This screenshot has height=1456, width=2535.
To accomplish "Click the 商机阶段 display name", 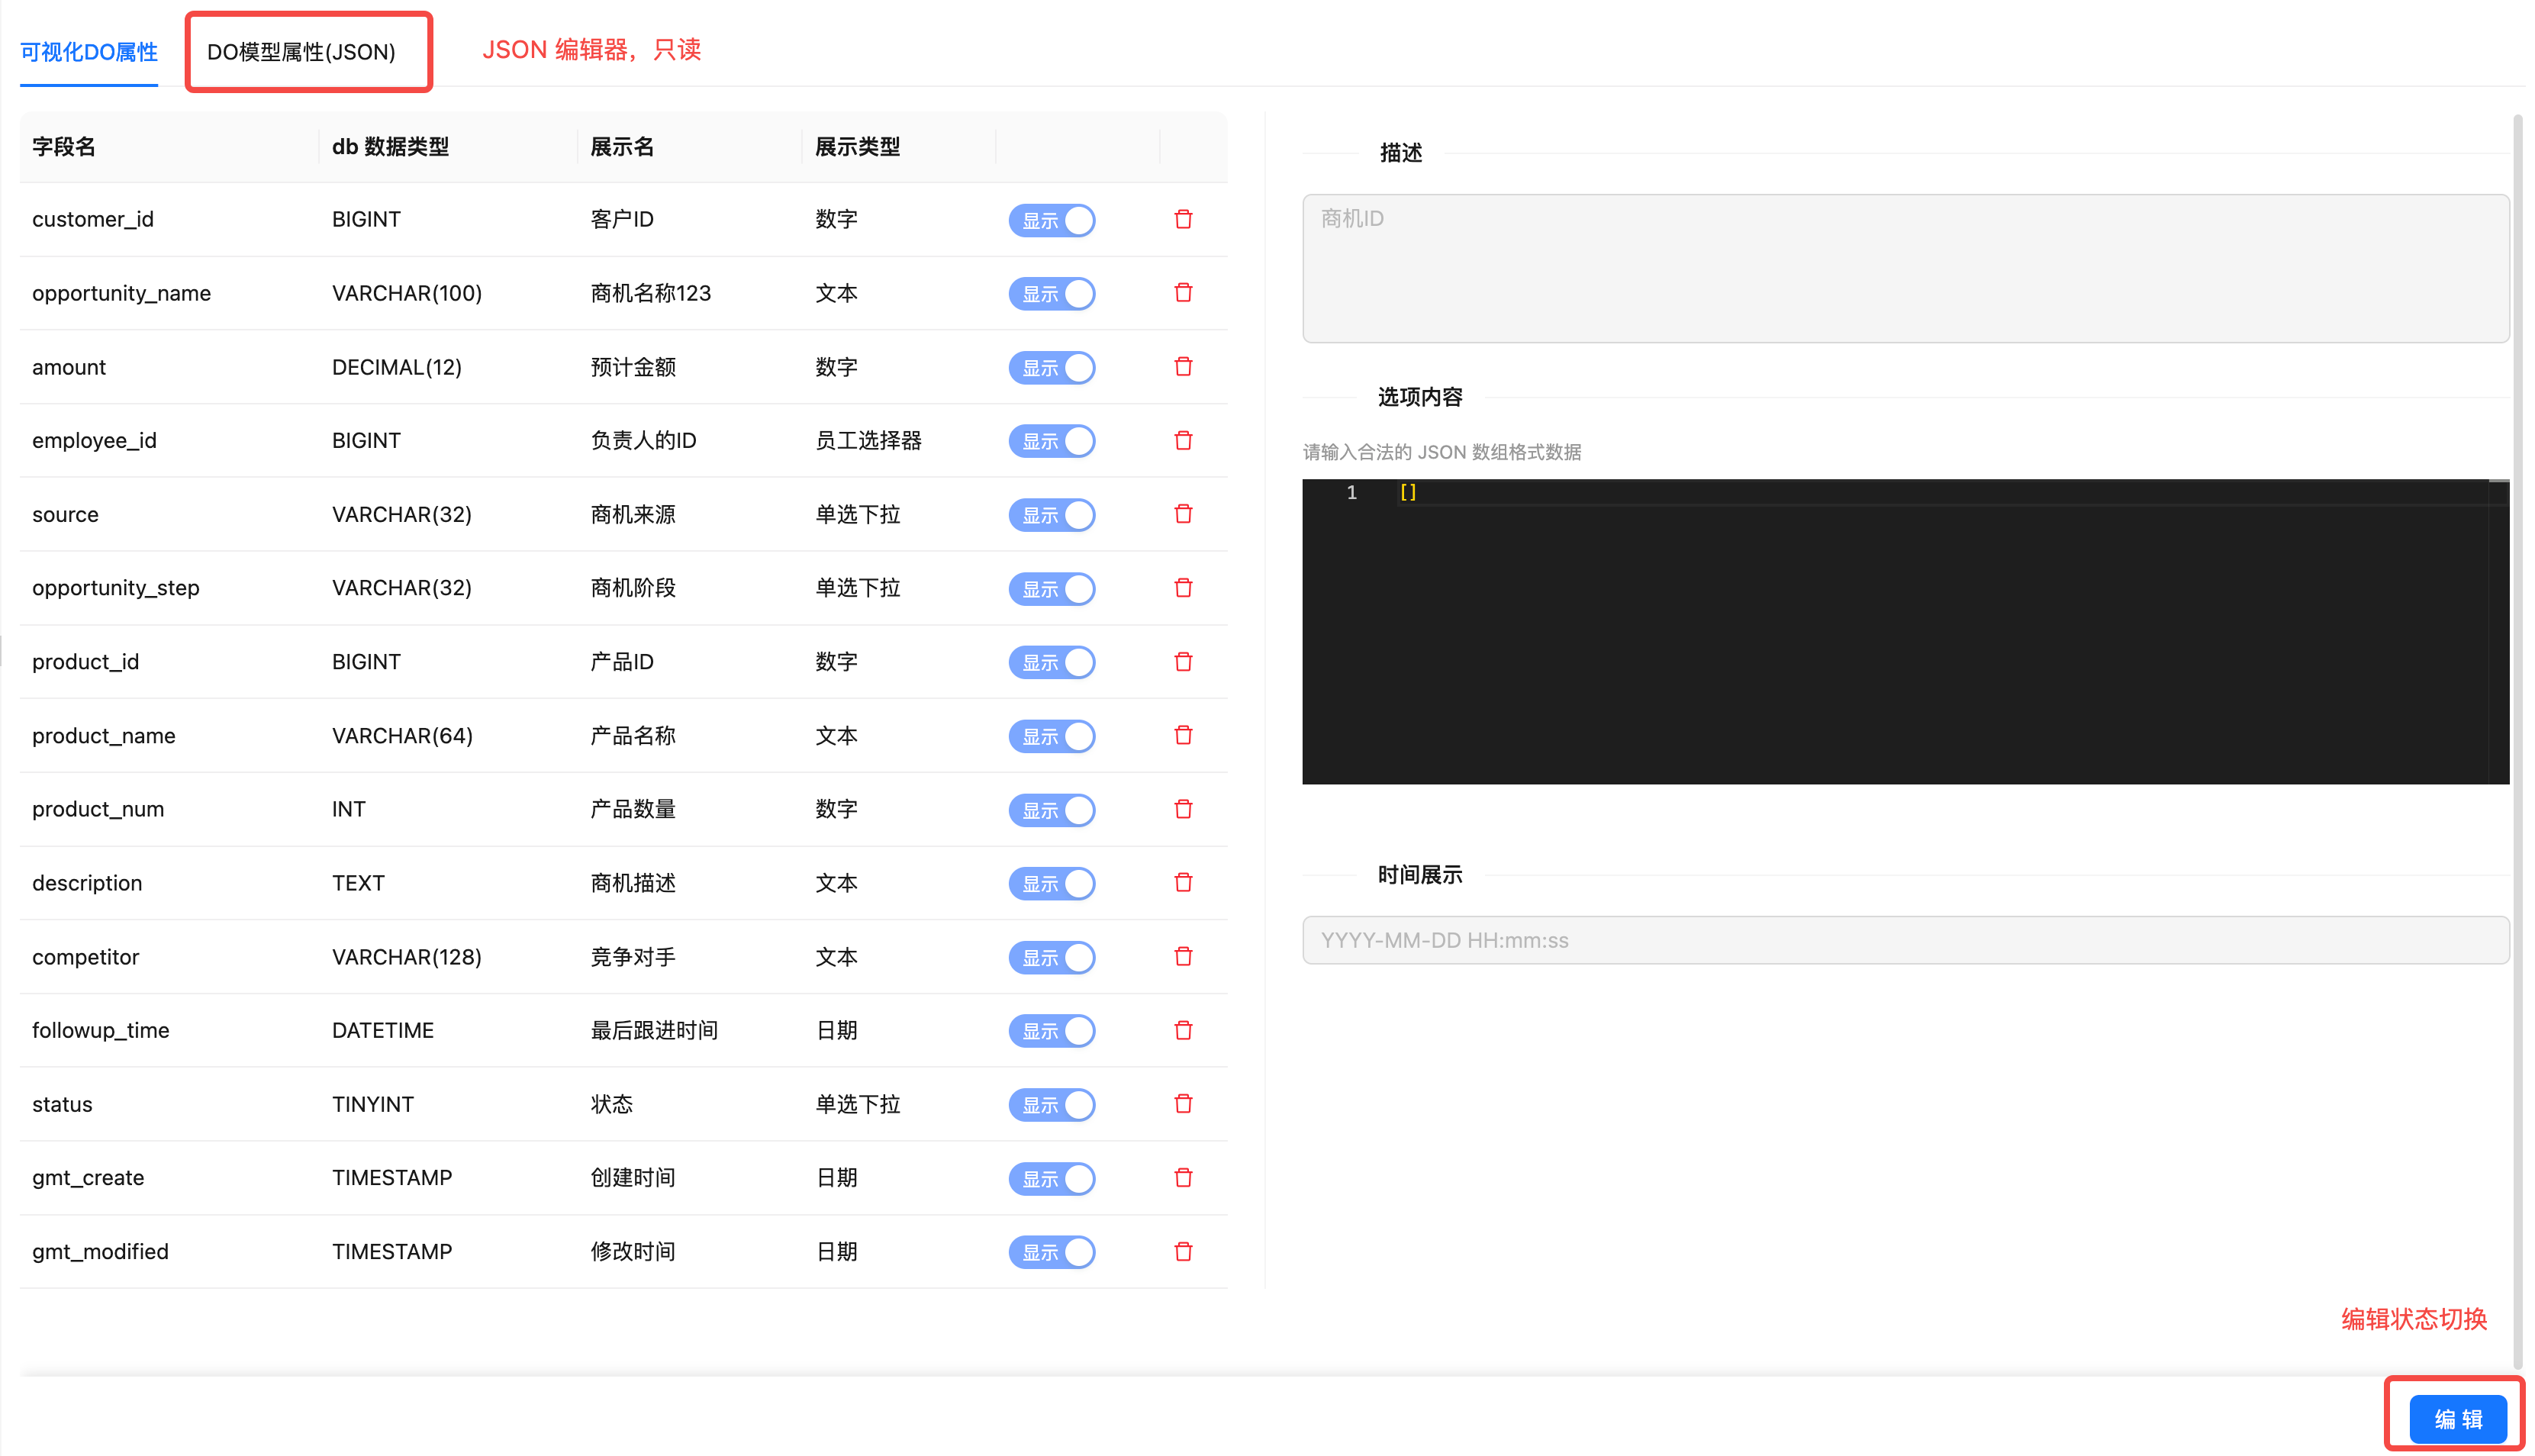I will 633,588.
